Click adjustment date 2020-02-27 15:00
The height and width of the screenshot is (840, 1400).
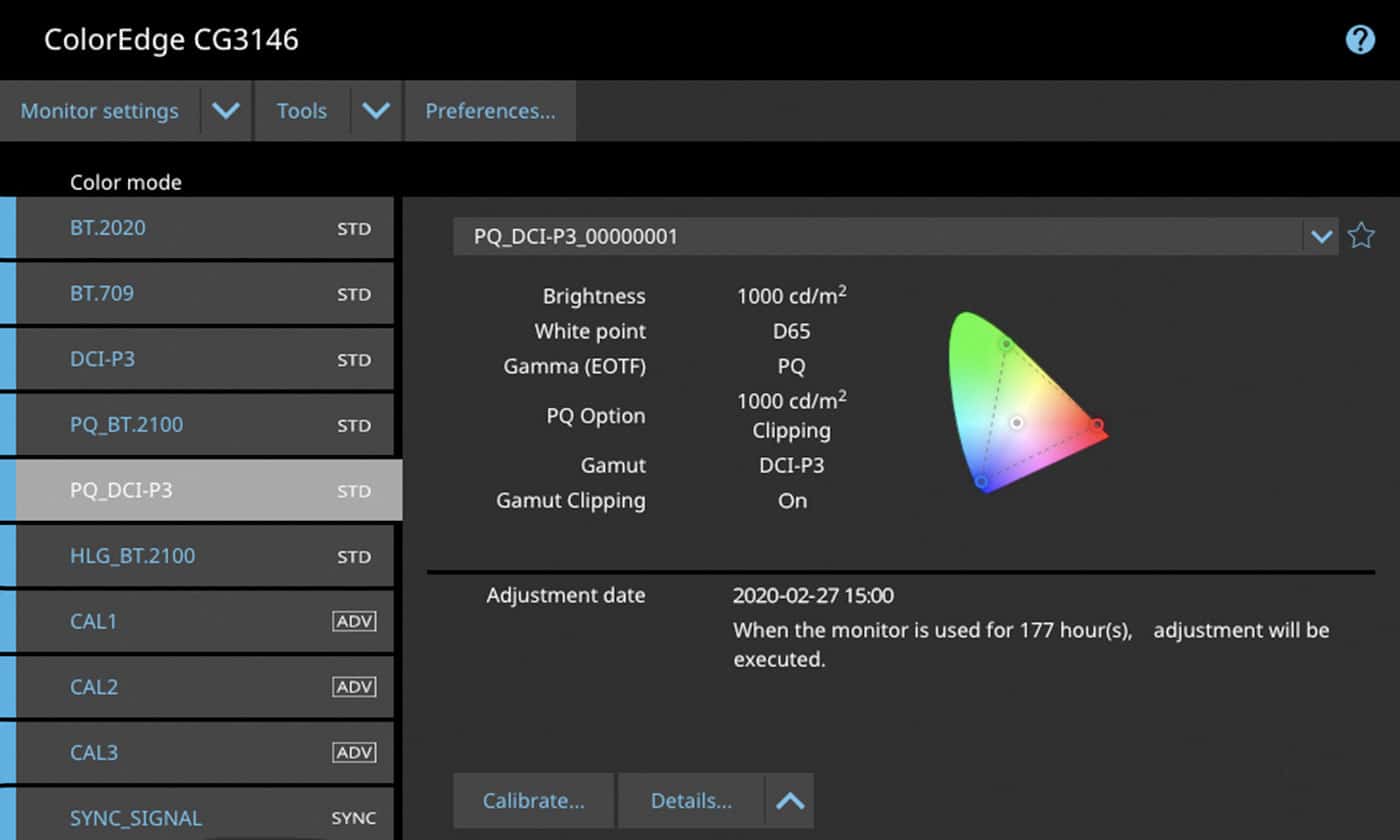[x=813, y=596]
